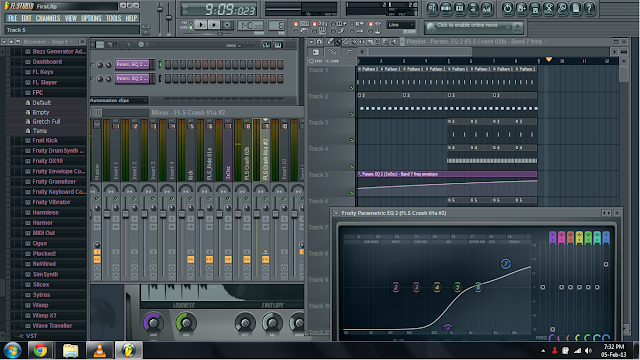Open VLC media player from taskbar
Image resolution: width=640 pixels, height=360 pixels.
pos(99,350)
